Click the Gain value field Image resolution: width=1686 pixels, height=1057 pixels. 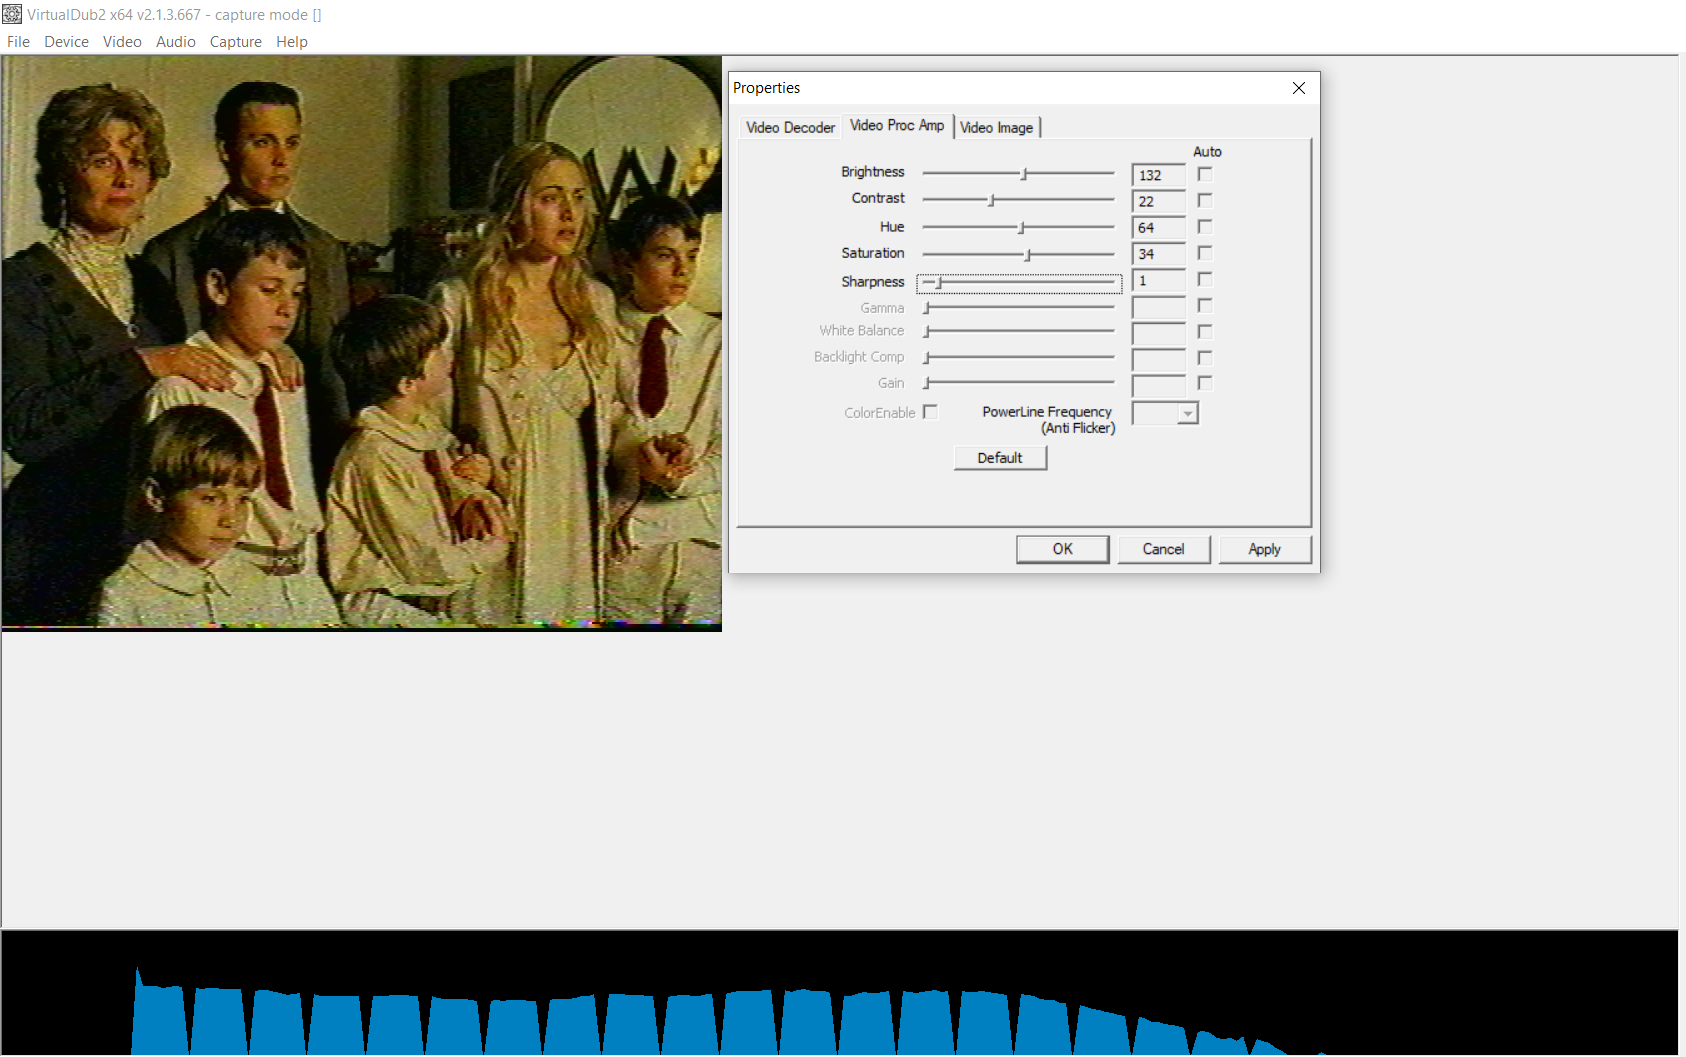coord(1159,385)
